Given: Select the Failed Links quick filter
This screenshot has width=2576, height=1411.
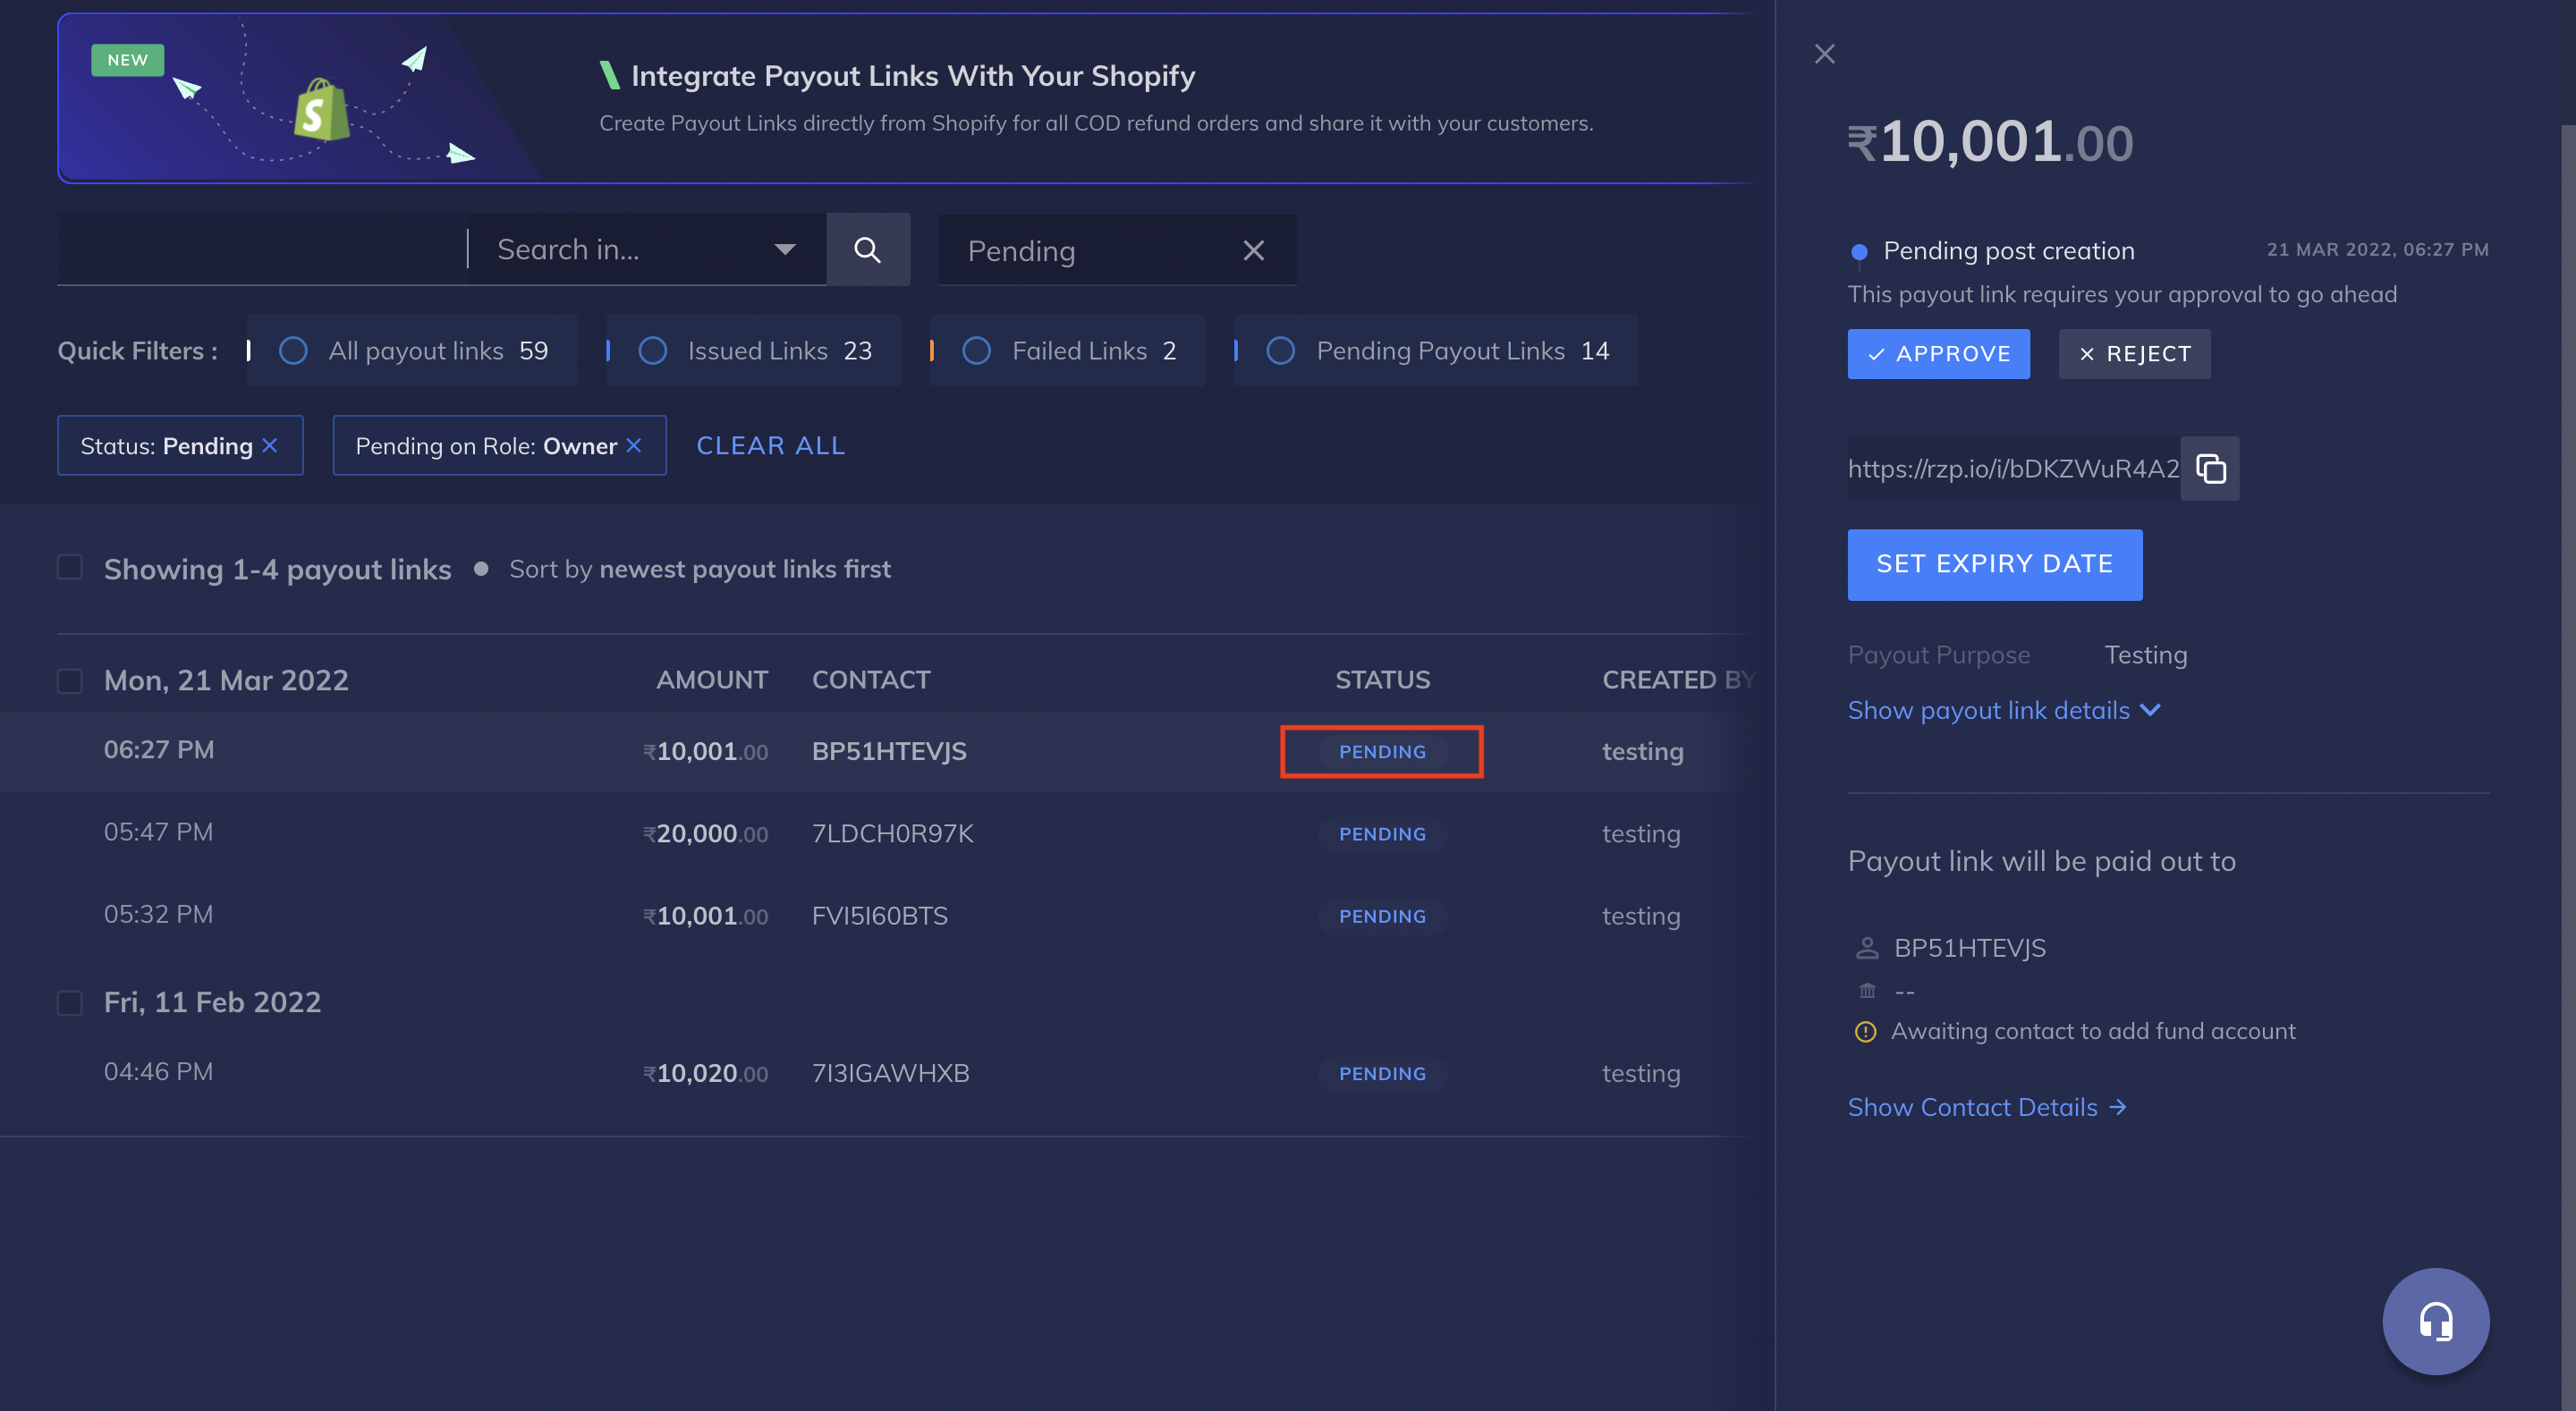Looking at the screenshot, I should tap(976, 351).
